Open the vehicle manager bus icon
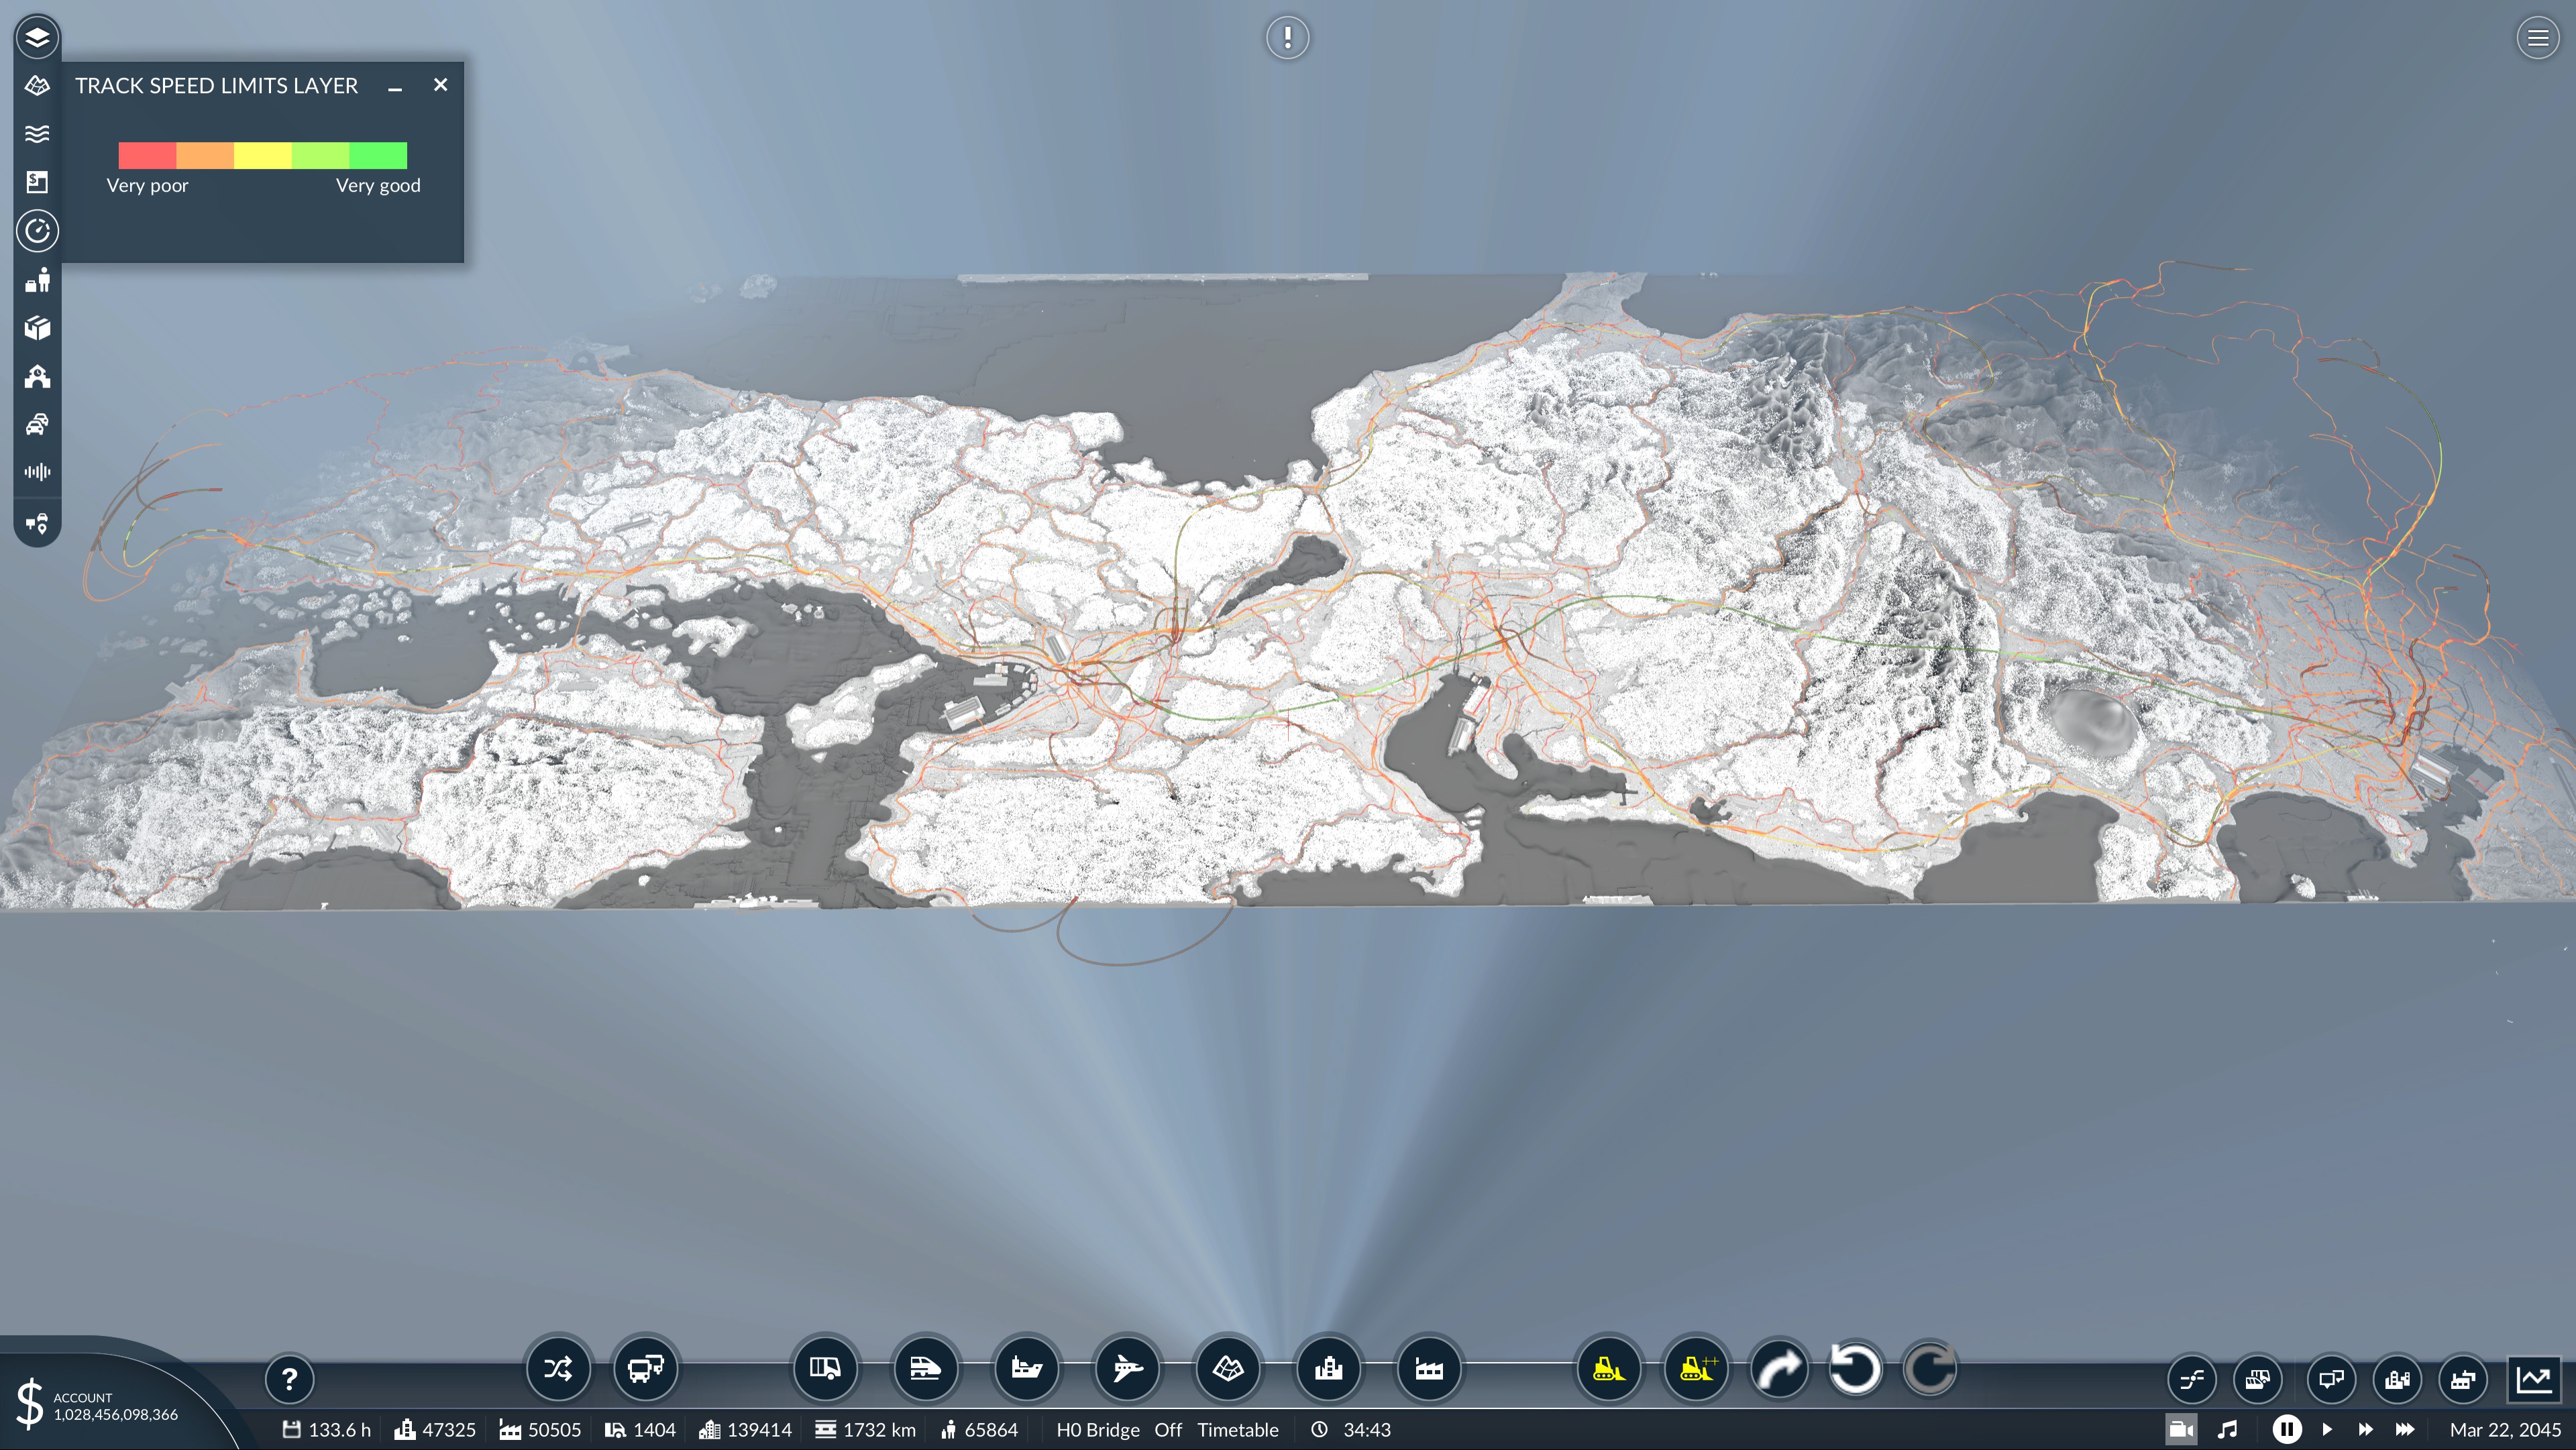 tap(645, 1368)
